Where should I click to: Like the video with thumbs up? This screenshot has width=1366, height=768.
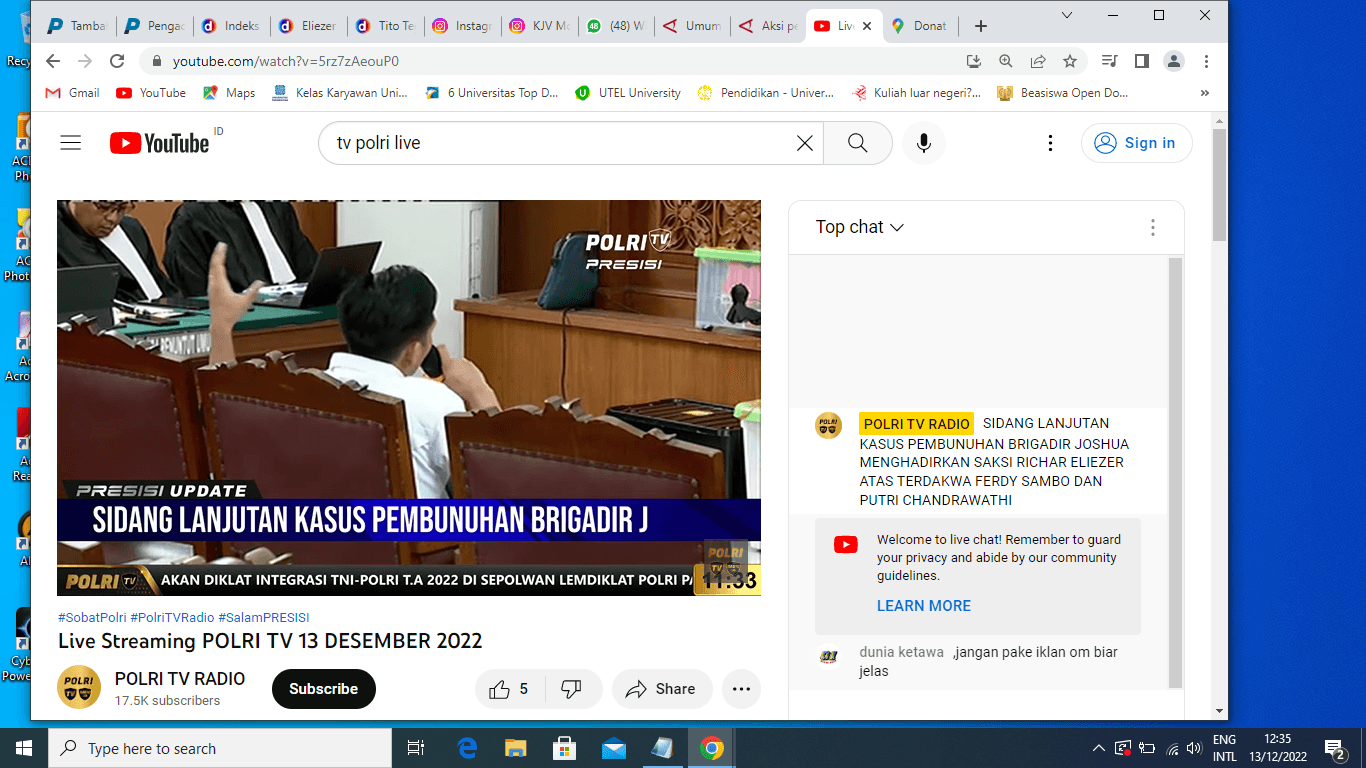(x=509, y=689)
